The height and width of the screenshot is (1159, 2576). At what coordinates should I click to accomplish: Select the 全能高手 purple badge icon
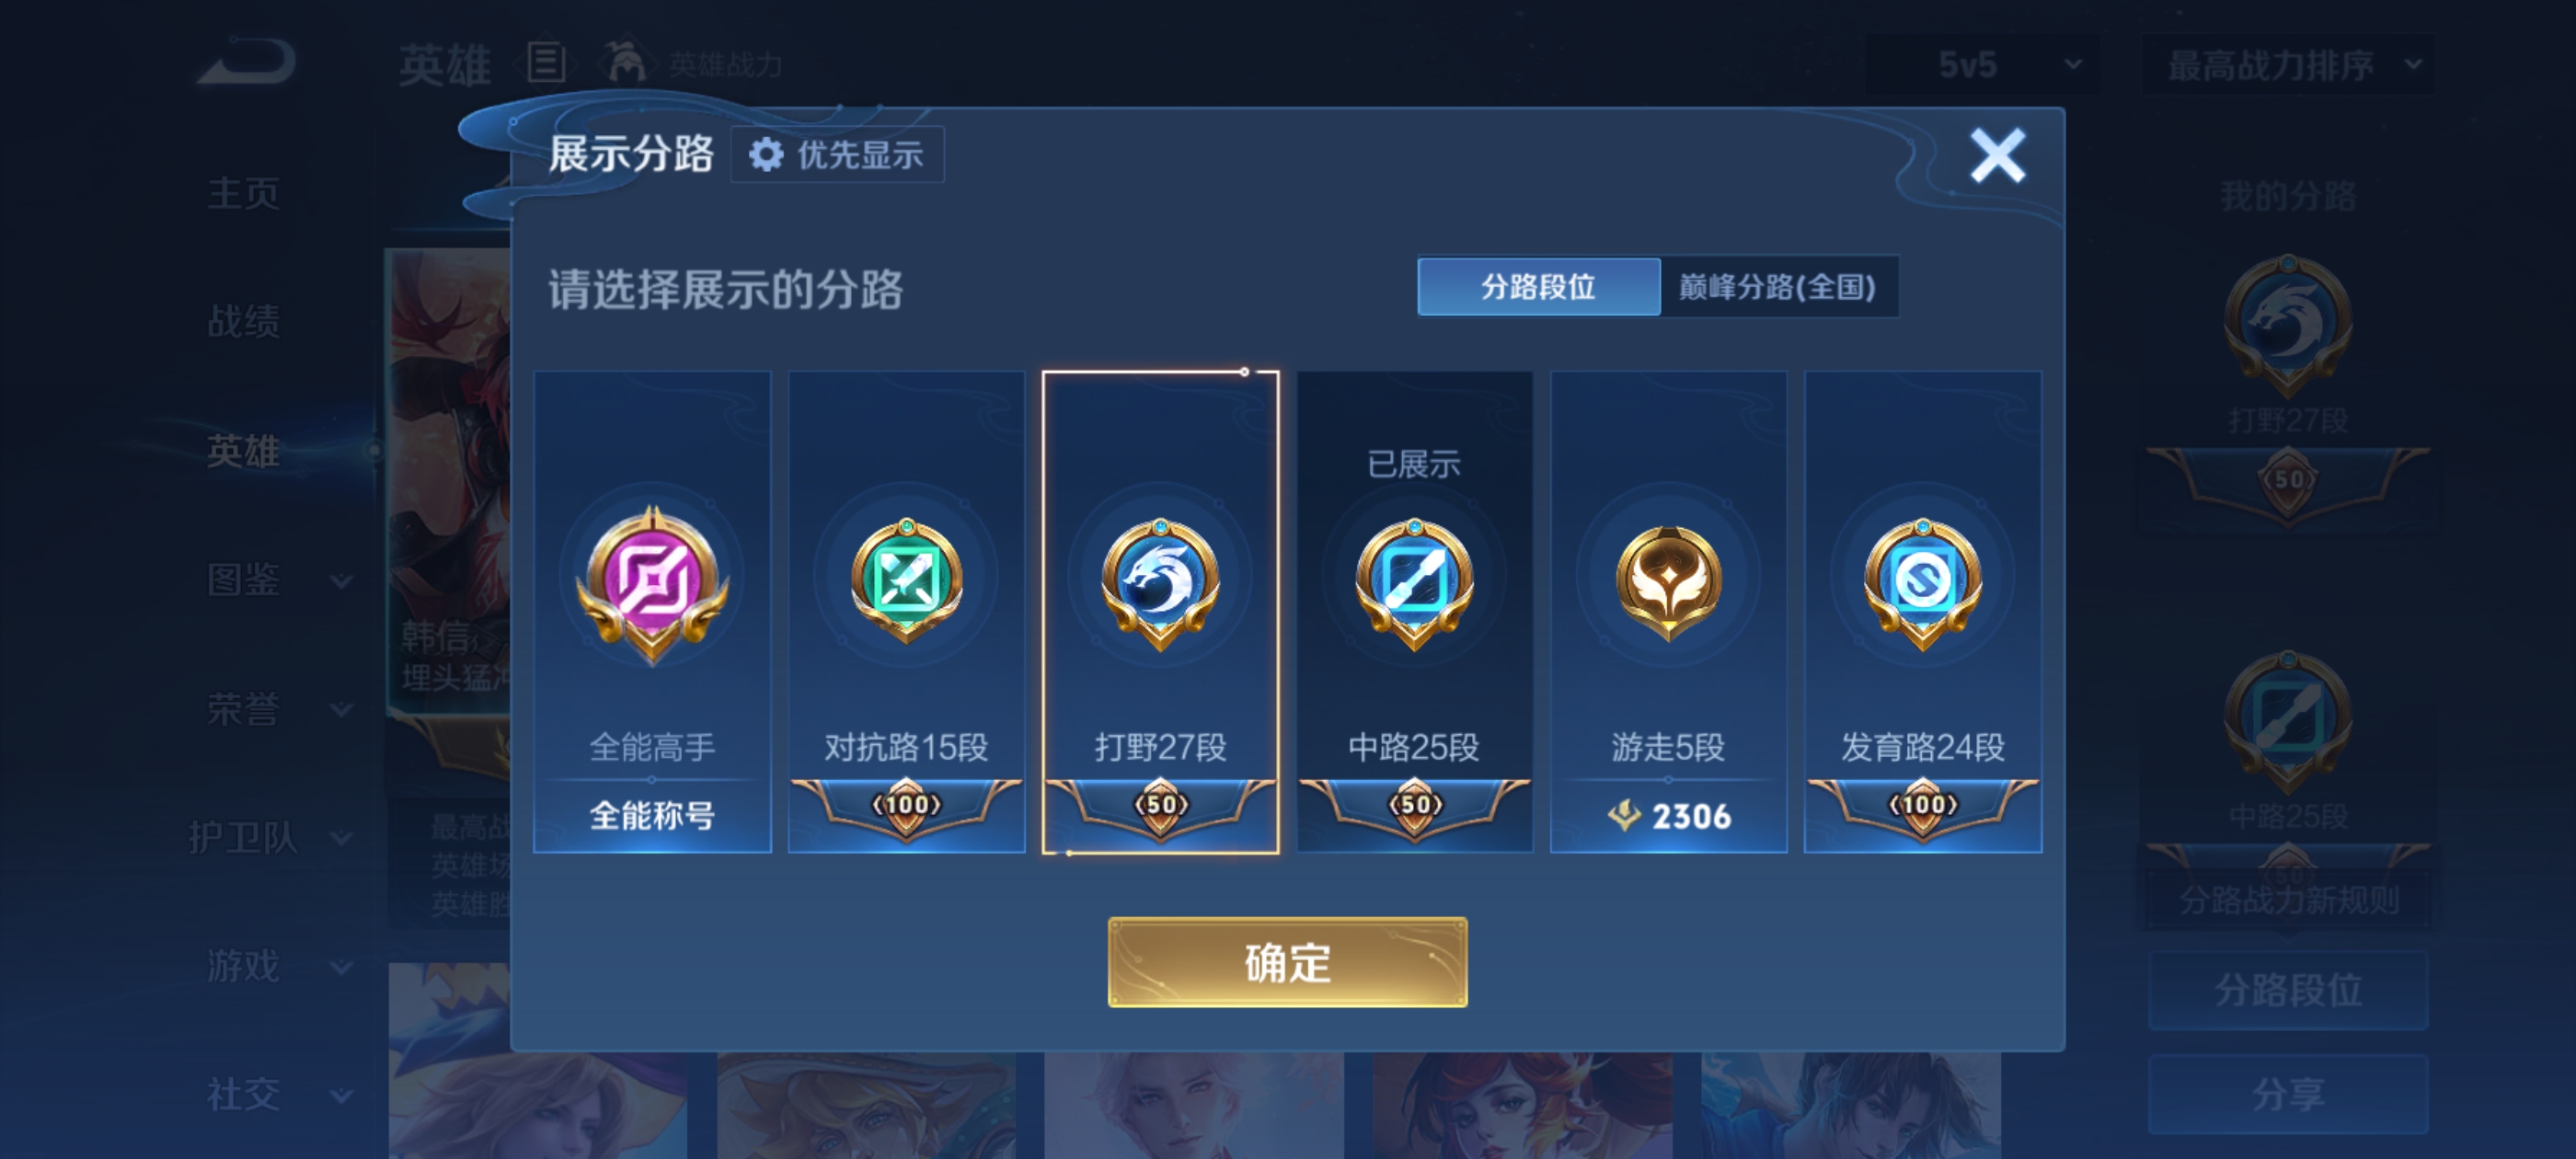point(652,584)
